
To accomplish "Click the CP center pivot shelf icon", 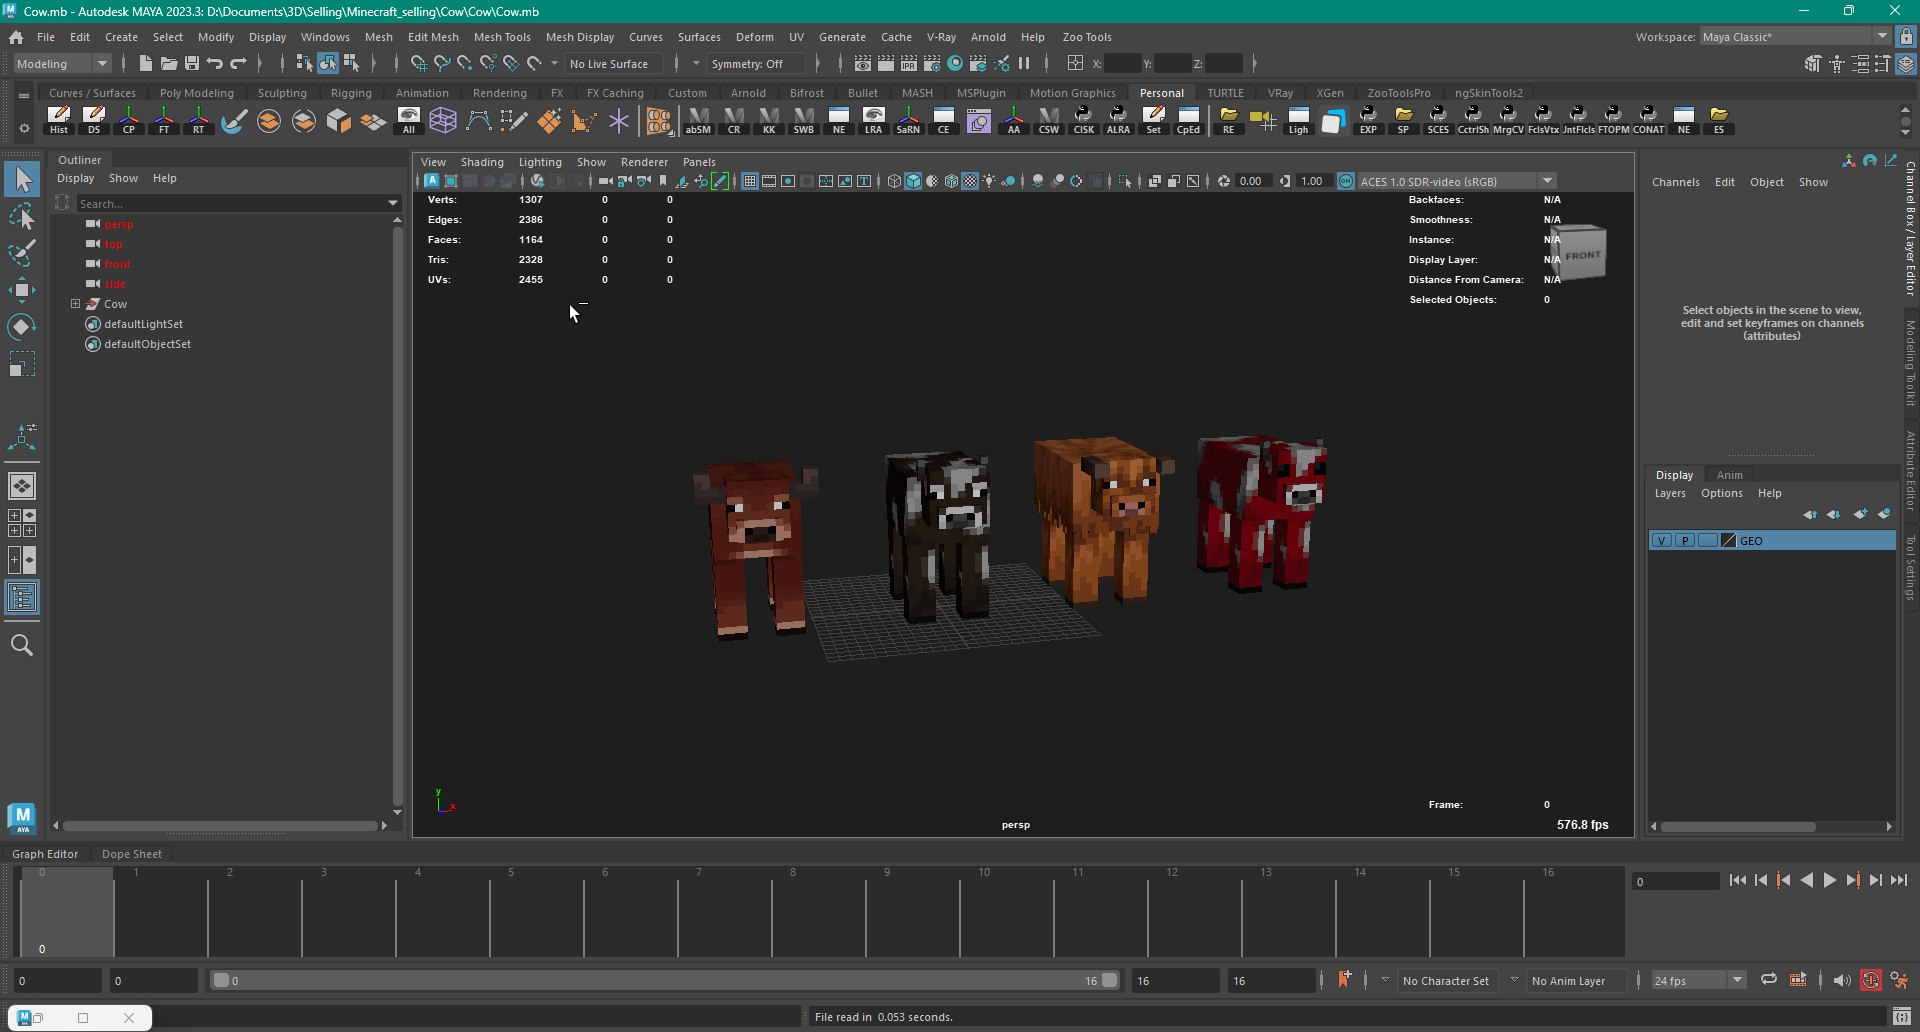I will point(129,120).
